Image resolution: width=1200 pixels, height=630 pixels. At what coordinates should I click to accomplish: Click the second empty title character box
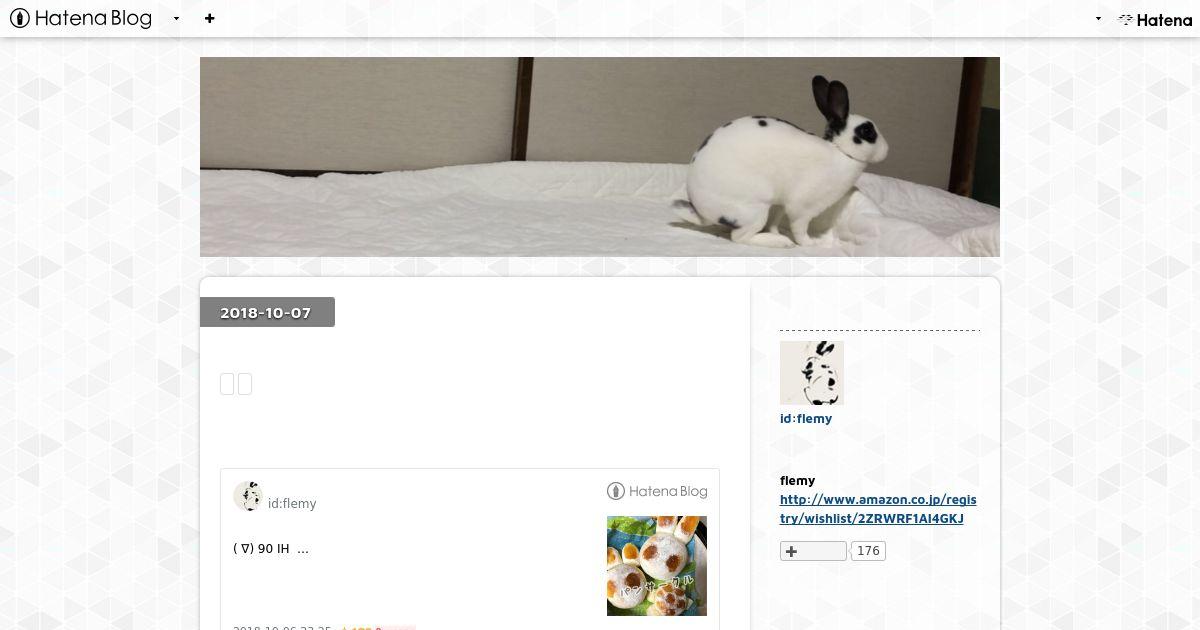245,384
